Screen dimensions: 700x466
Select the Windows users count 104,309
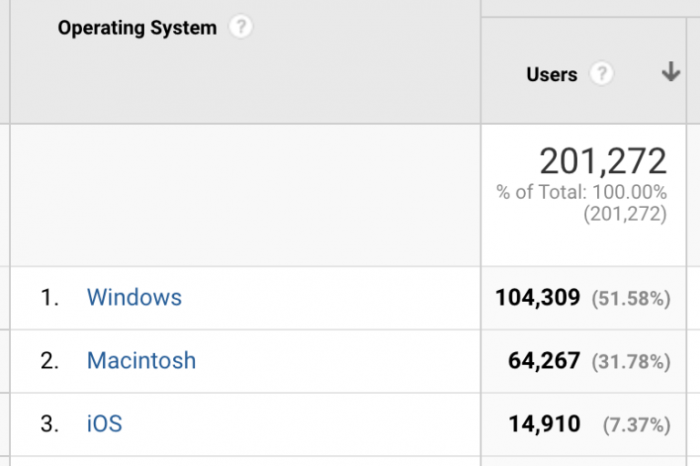(x=538, y=298)
